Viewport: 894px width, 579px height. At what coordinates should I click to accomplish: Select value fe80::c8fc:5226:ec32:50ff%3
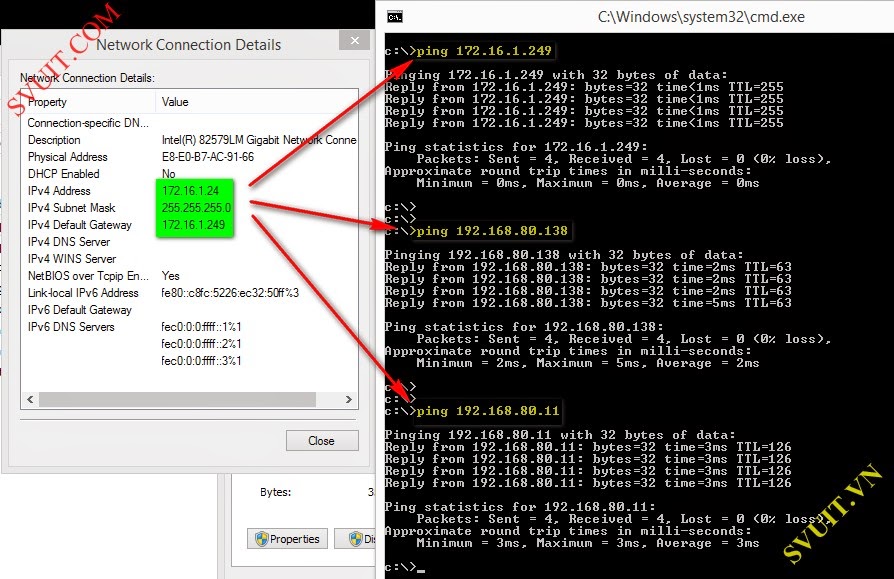point(230,293)
